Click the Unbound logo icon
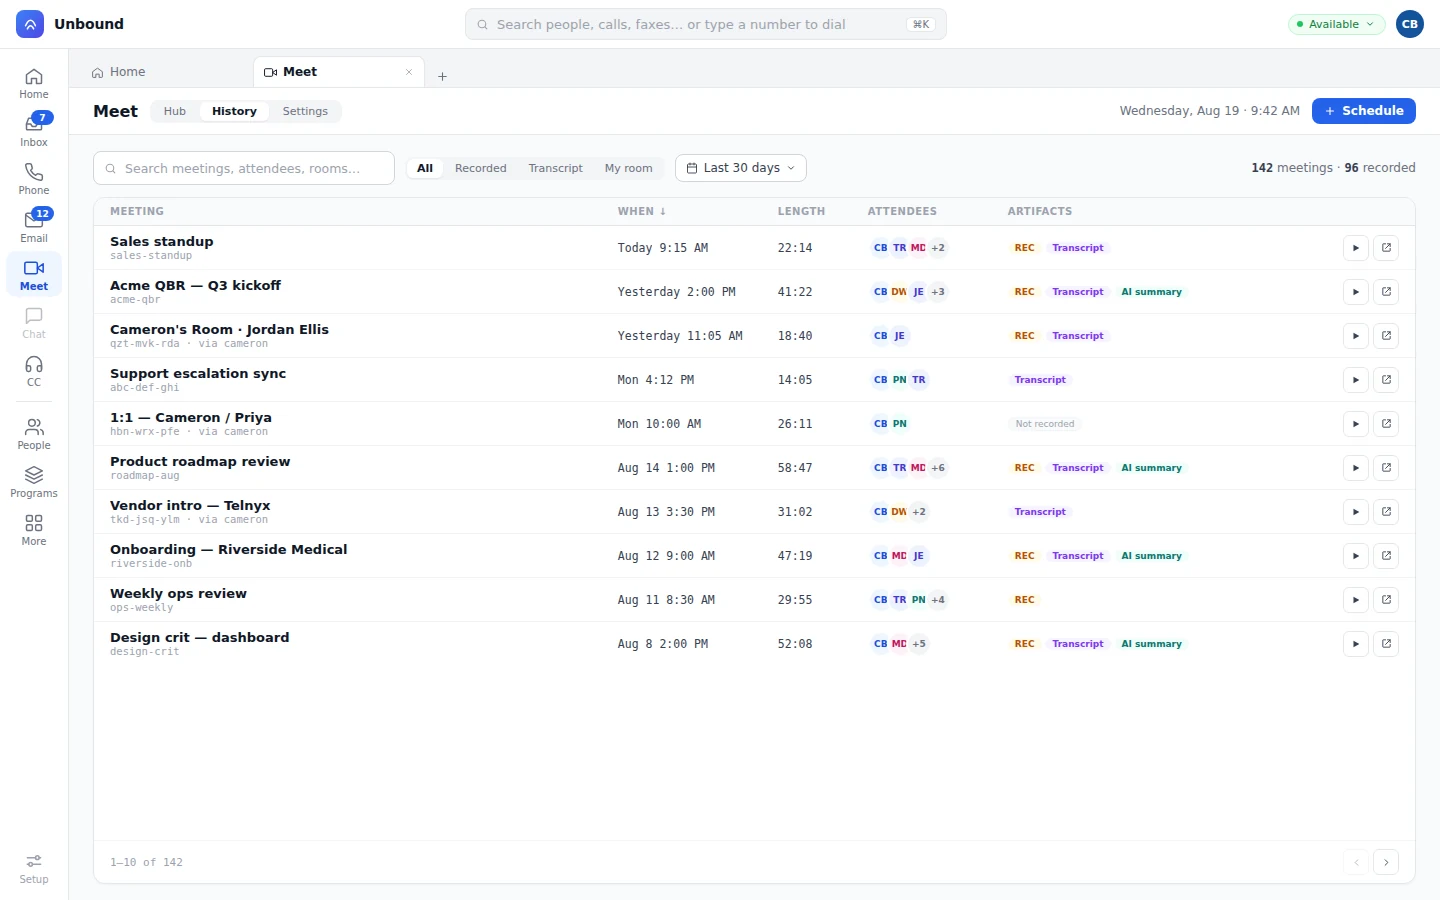The width and height of the screenshot is (1440, 900). [30, 24]
